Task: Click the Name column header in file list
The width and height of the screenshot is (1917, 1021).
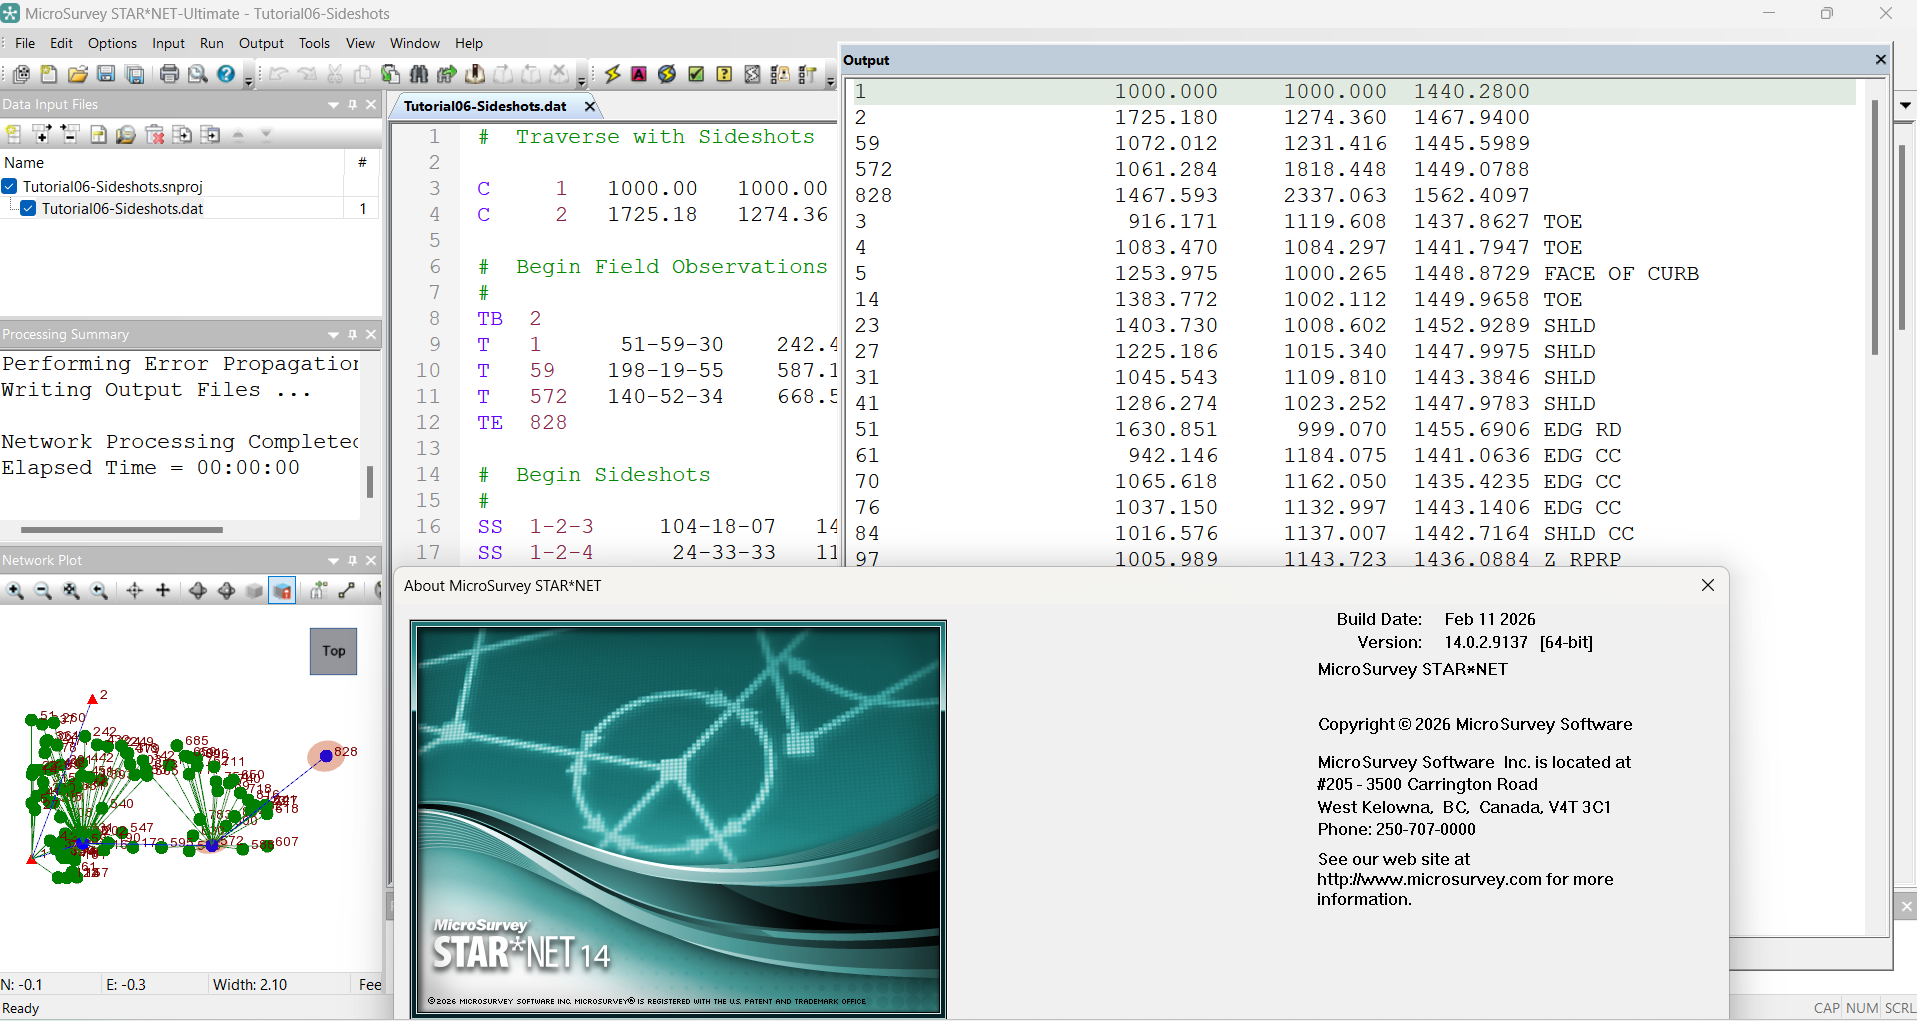Action: coord(172,162)
